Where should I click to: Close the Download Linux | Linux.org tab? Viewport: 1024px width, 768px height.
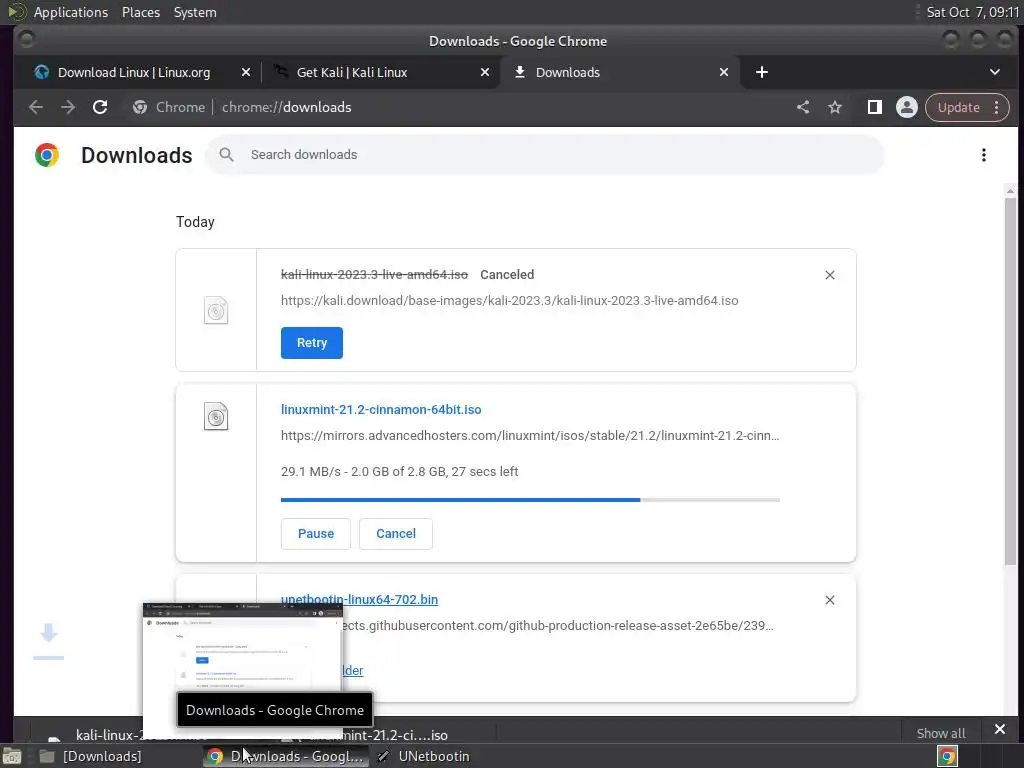pos(246,72)
